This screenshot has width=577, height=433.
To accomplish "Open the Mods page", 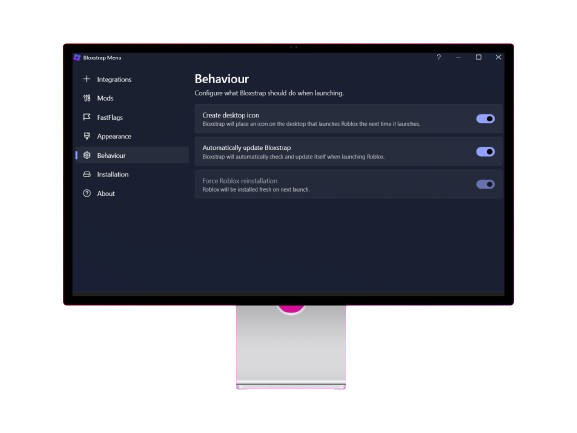I will pyautogui.click(x=132, y=98).
